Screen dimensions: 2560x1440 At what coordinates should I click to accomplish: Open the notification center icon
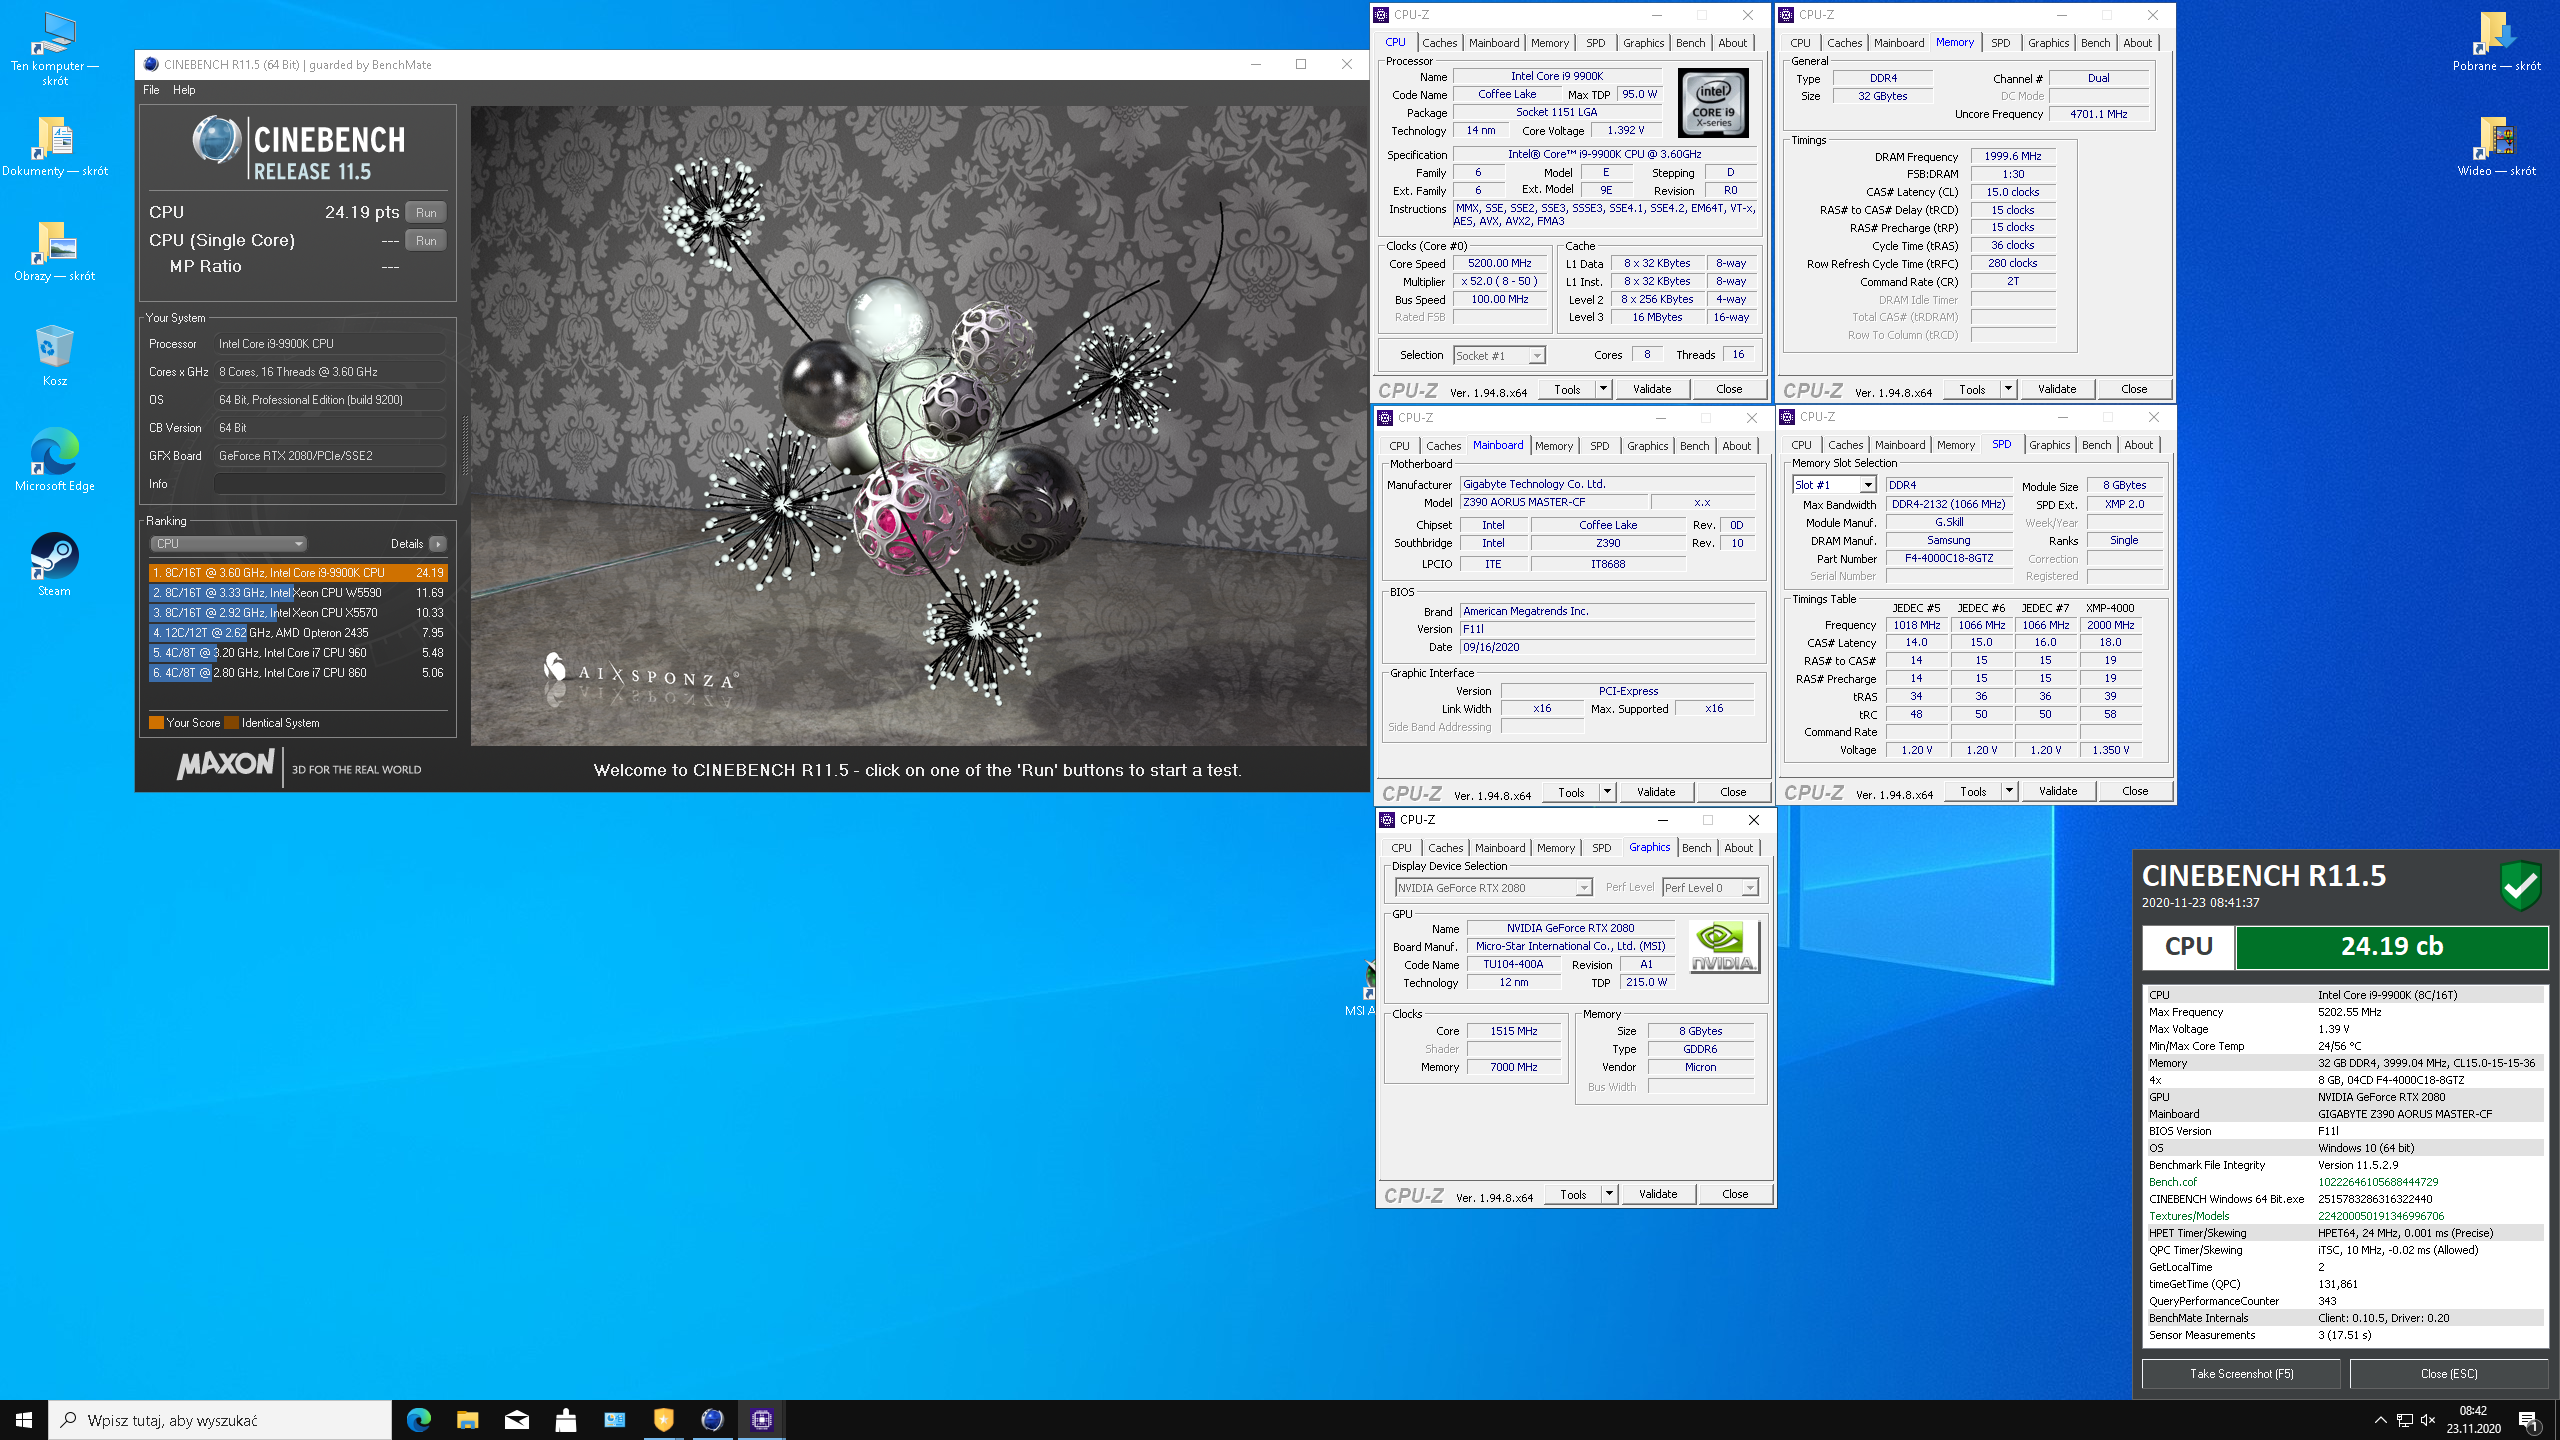pyautogui.click(x=2529, y=1419)
